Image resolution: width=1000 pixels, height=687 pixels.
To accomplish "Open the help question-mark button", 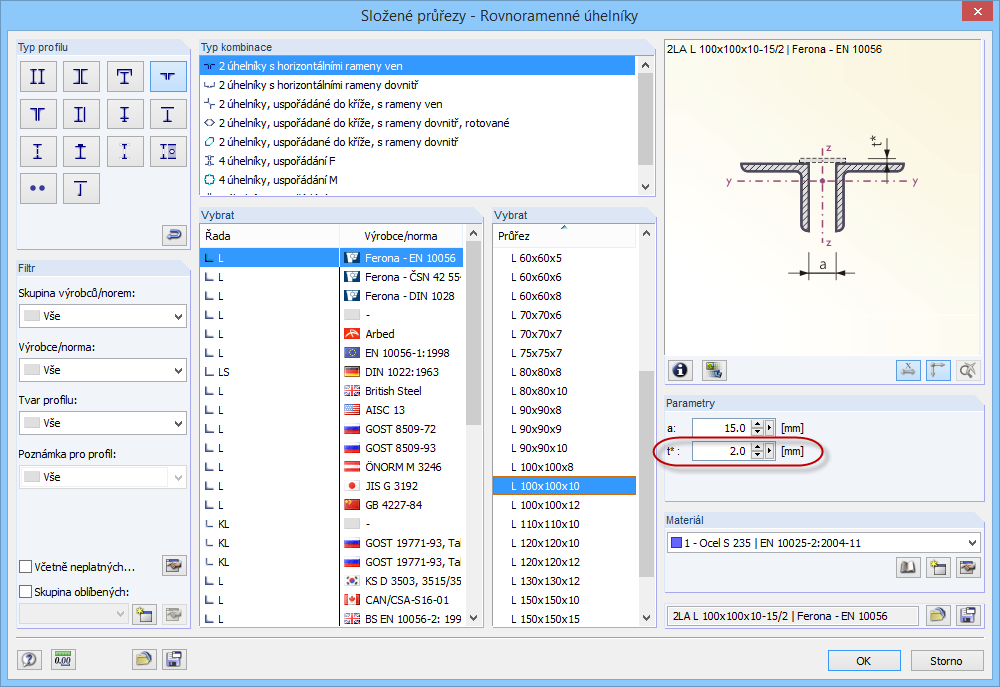I will point(29,659).
